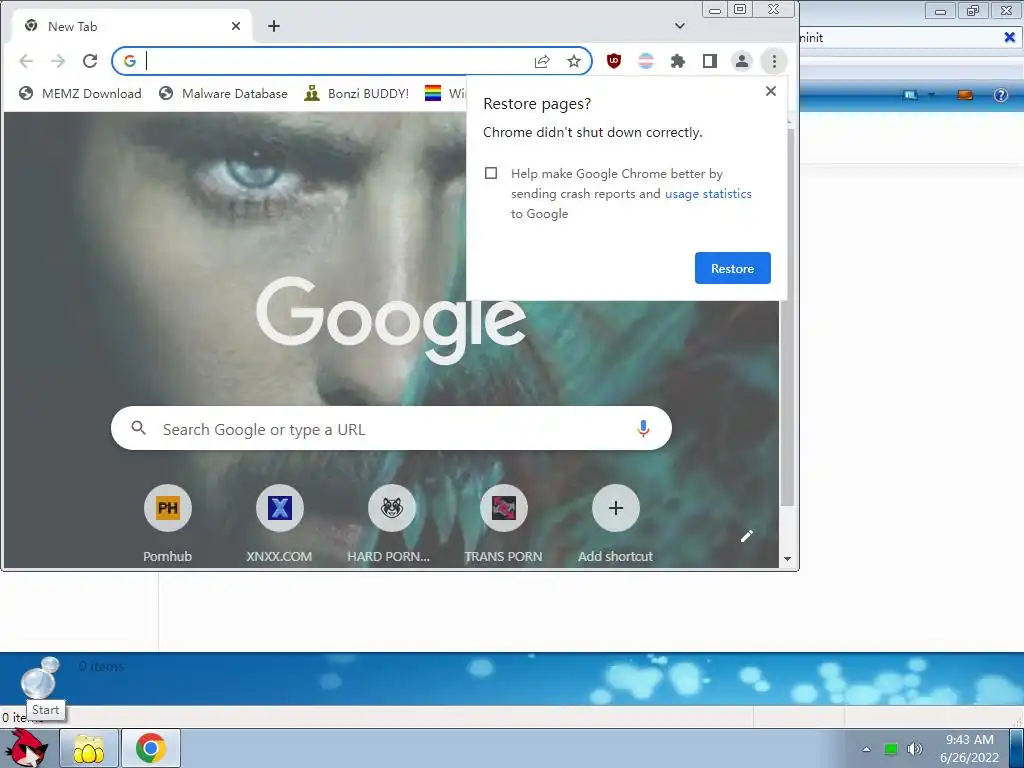Enable sending crash reports checkbox
This screenshot has height=768, width=1024.
(491, 173)
